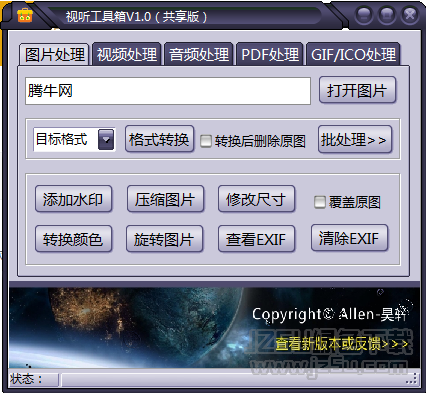Enable the 转换后删除原图 checkbox
The height and width of the screenshot is (393, 426).
[206, 141]
